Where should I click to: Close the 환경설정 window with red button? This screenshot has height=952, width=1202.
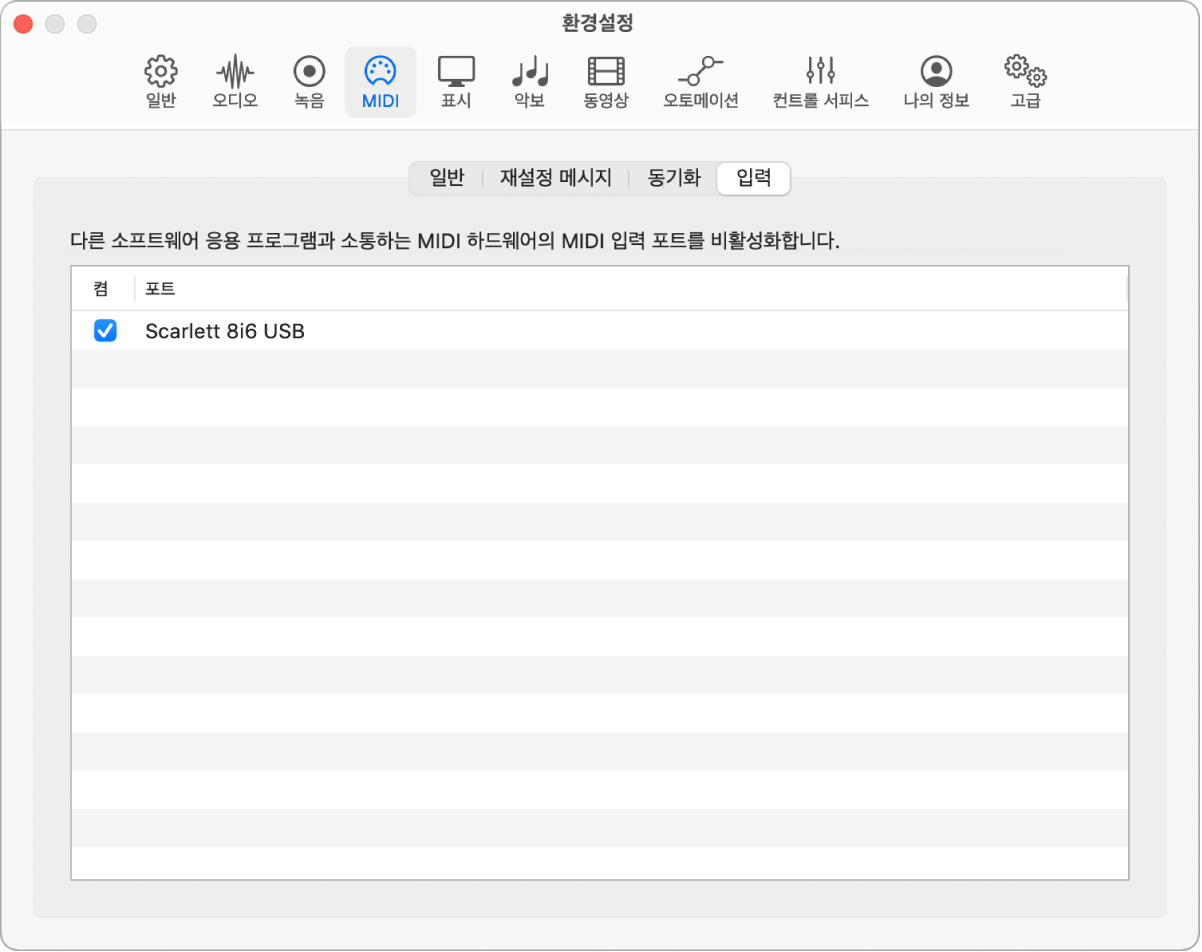(23, 23)
